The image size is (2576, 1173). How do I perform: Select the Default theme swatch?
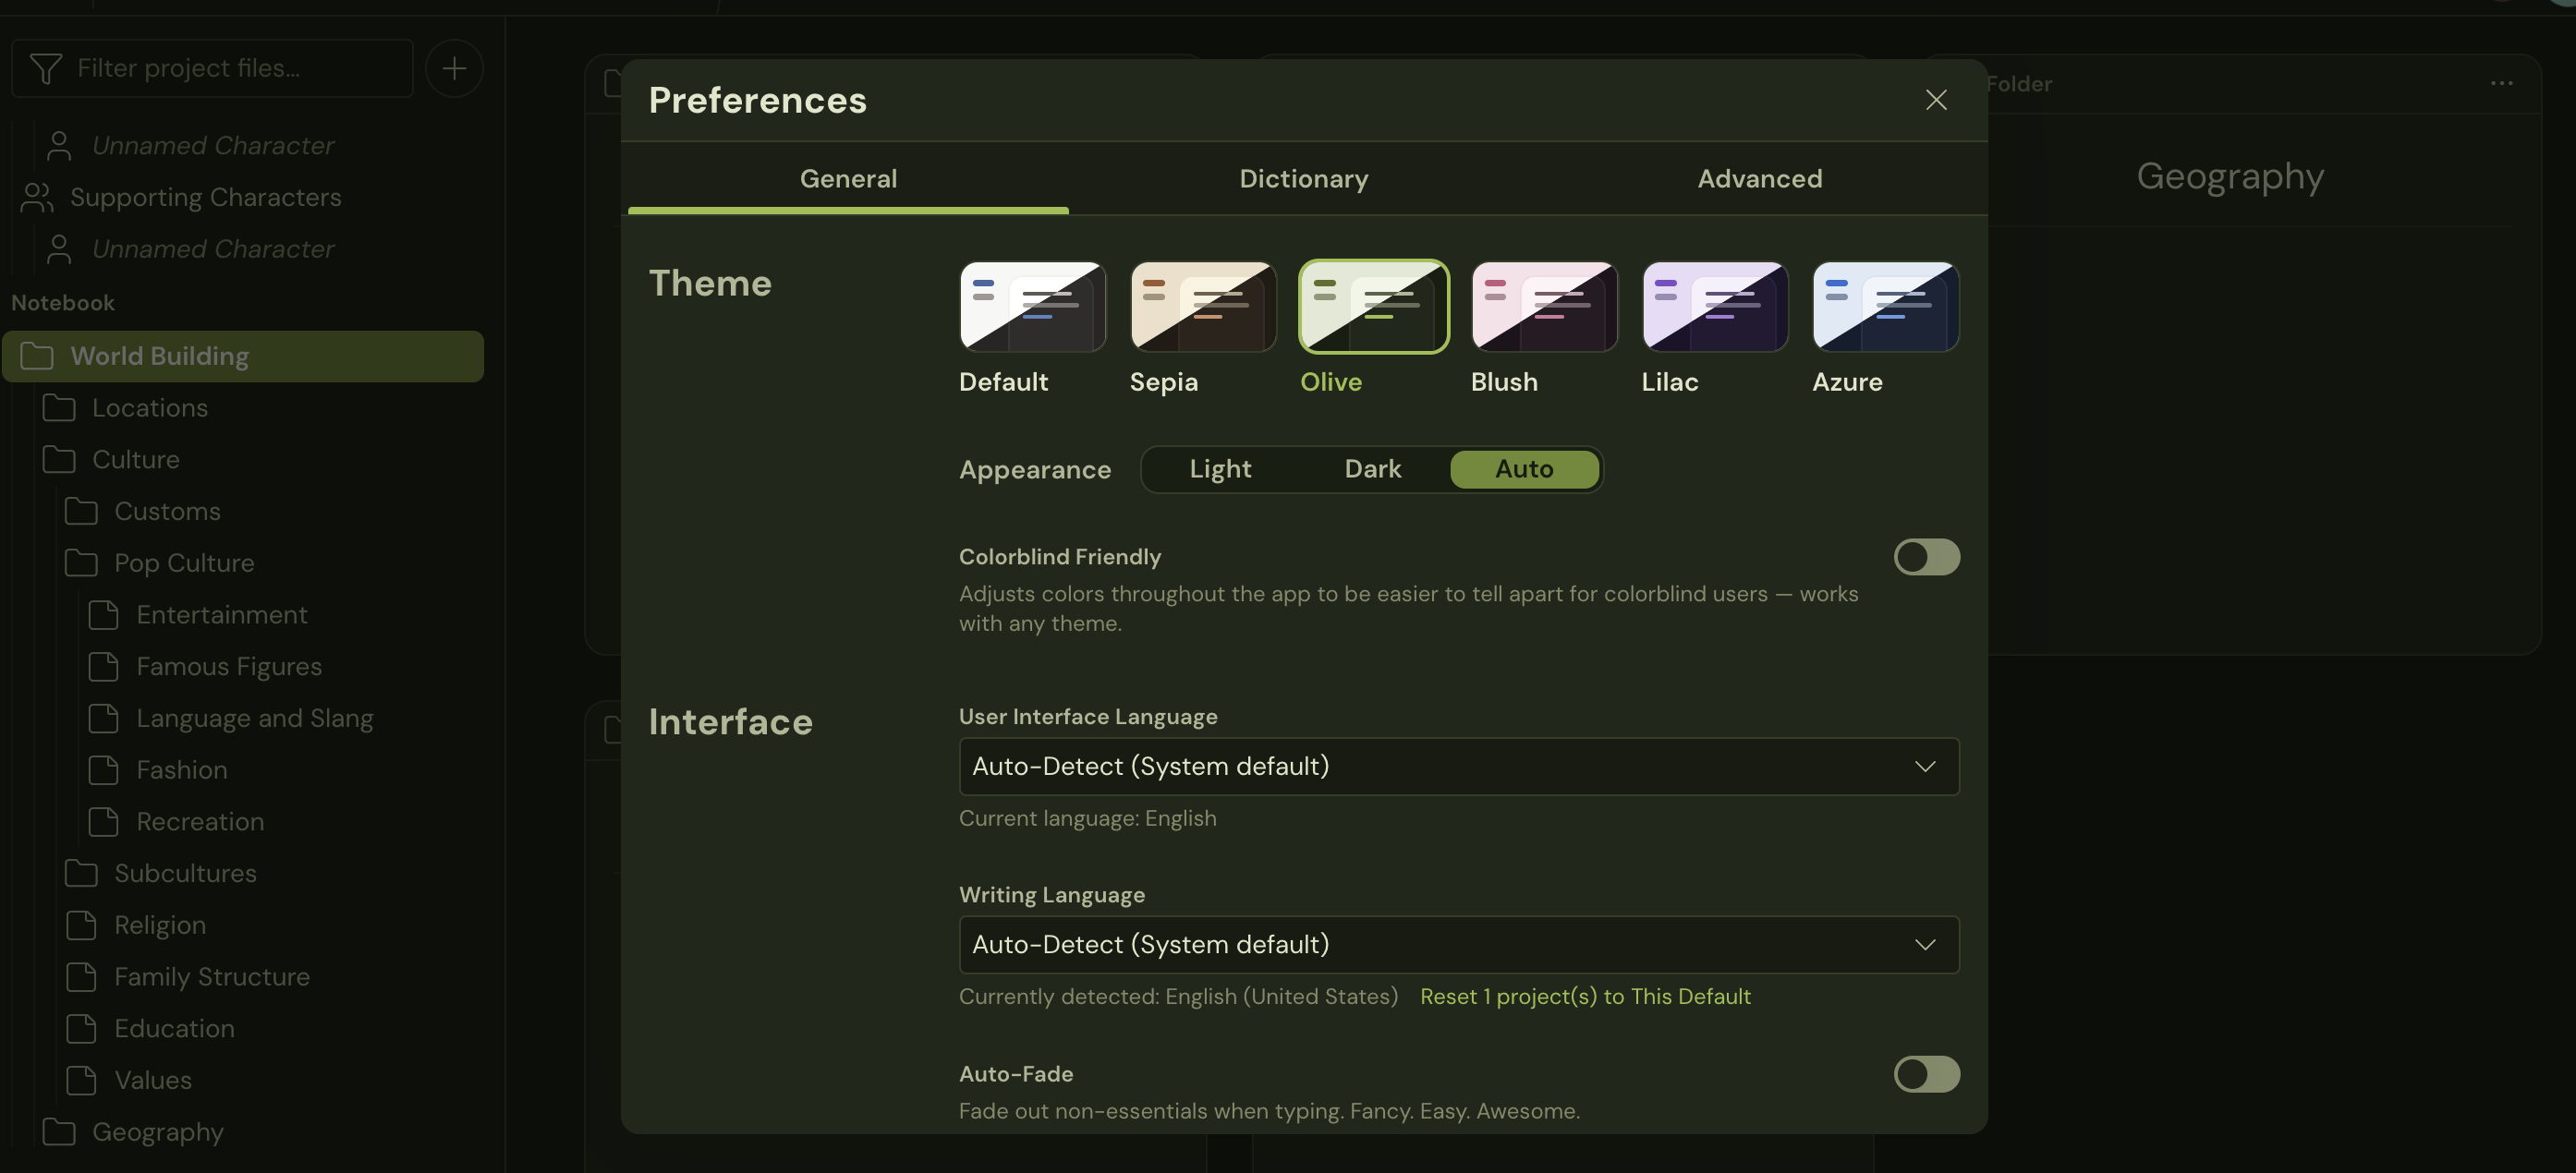[1032, 307]
